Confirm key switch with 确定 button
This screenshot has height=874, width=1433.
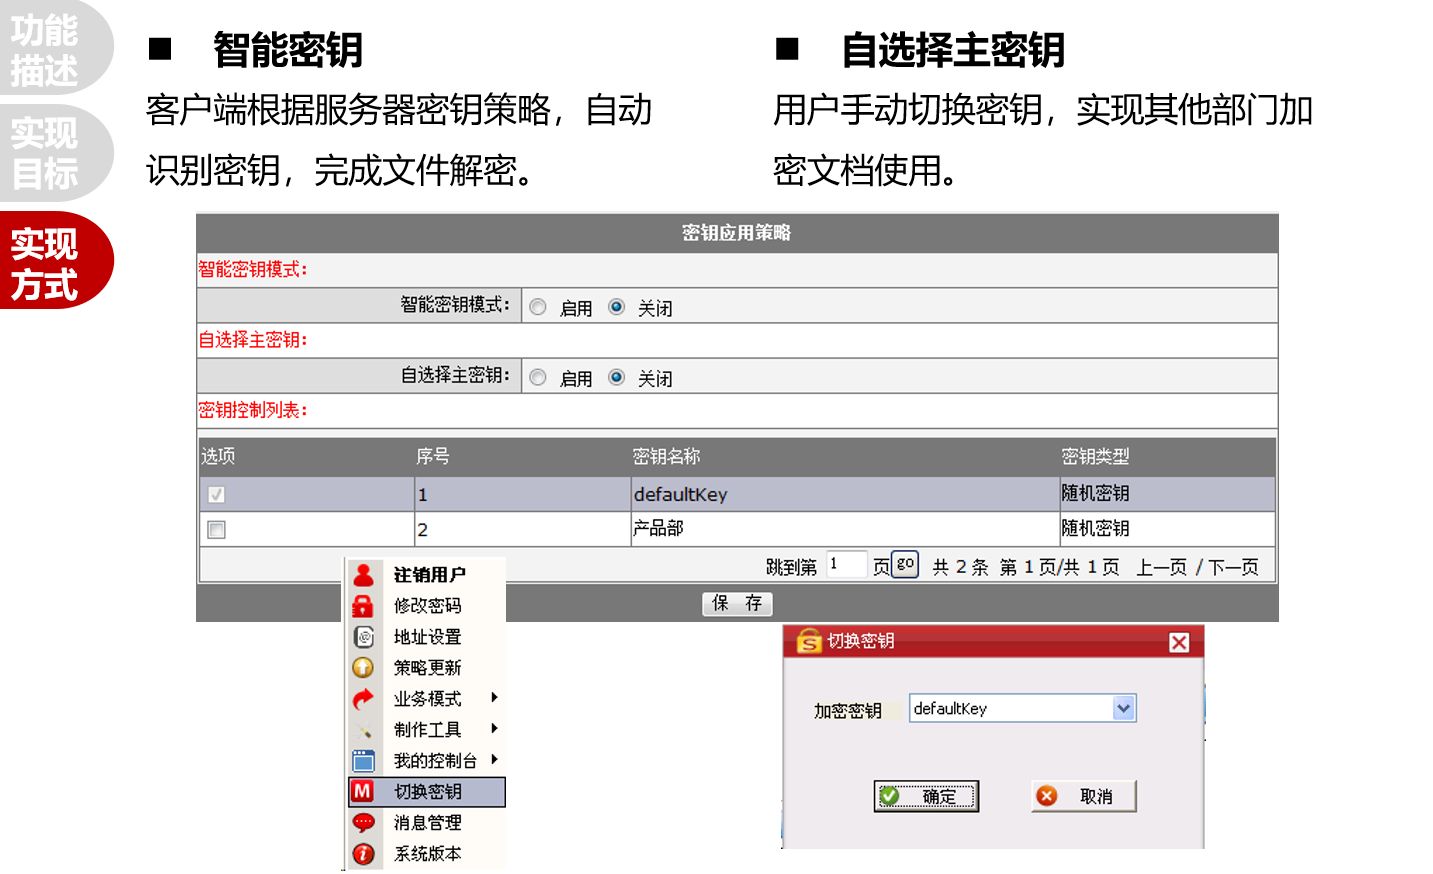(925, 796)
